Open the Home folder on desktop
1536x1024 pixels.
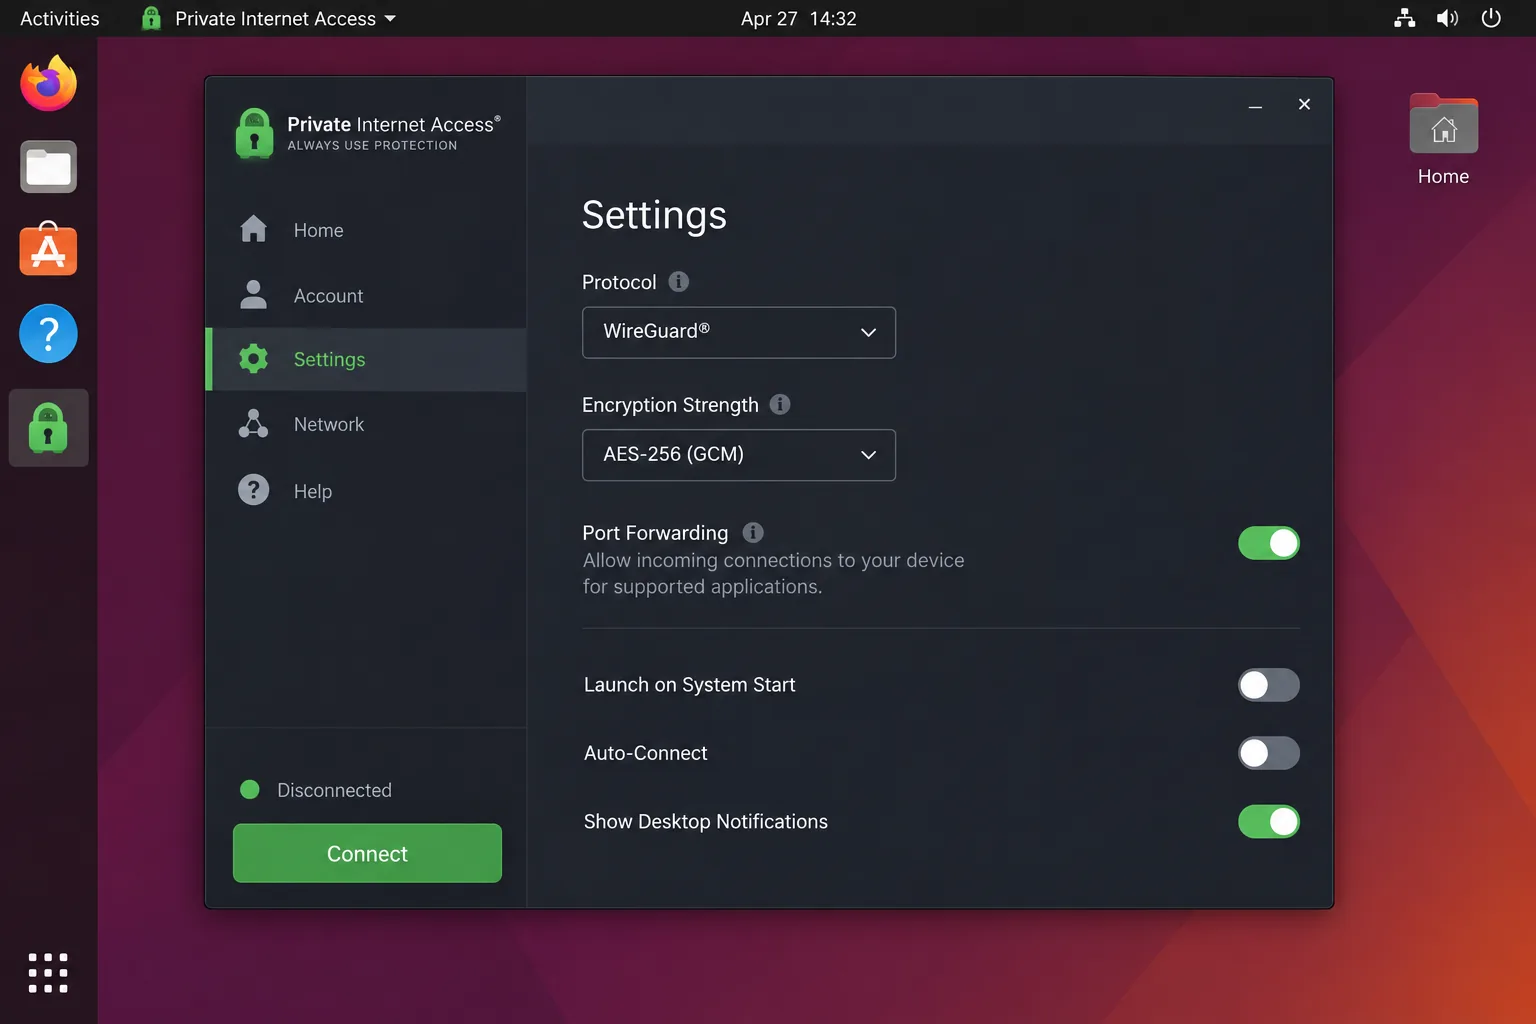1443,140
